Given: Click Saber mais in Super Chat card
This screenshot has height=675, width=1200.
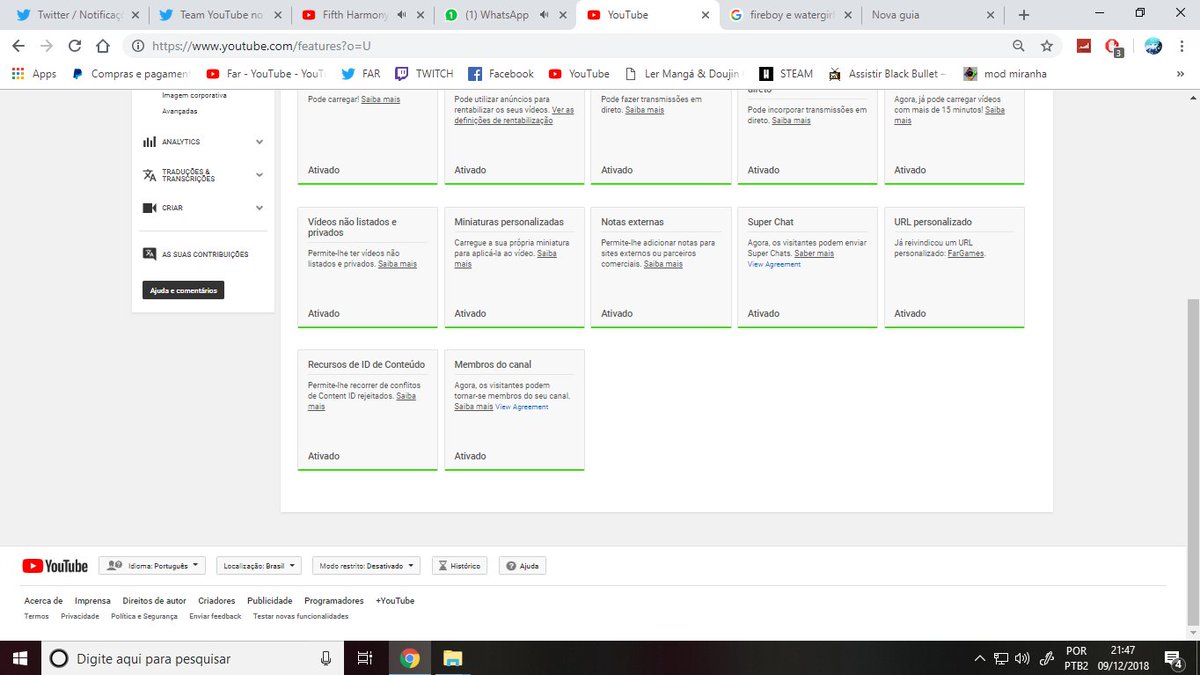Looking at the screenshot, I should [814, 254].
